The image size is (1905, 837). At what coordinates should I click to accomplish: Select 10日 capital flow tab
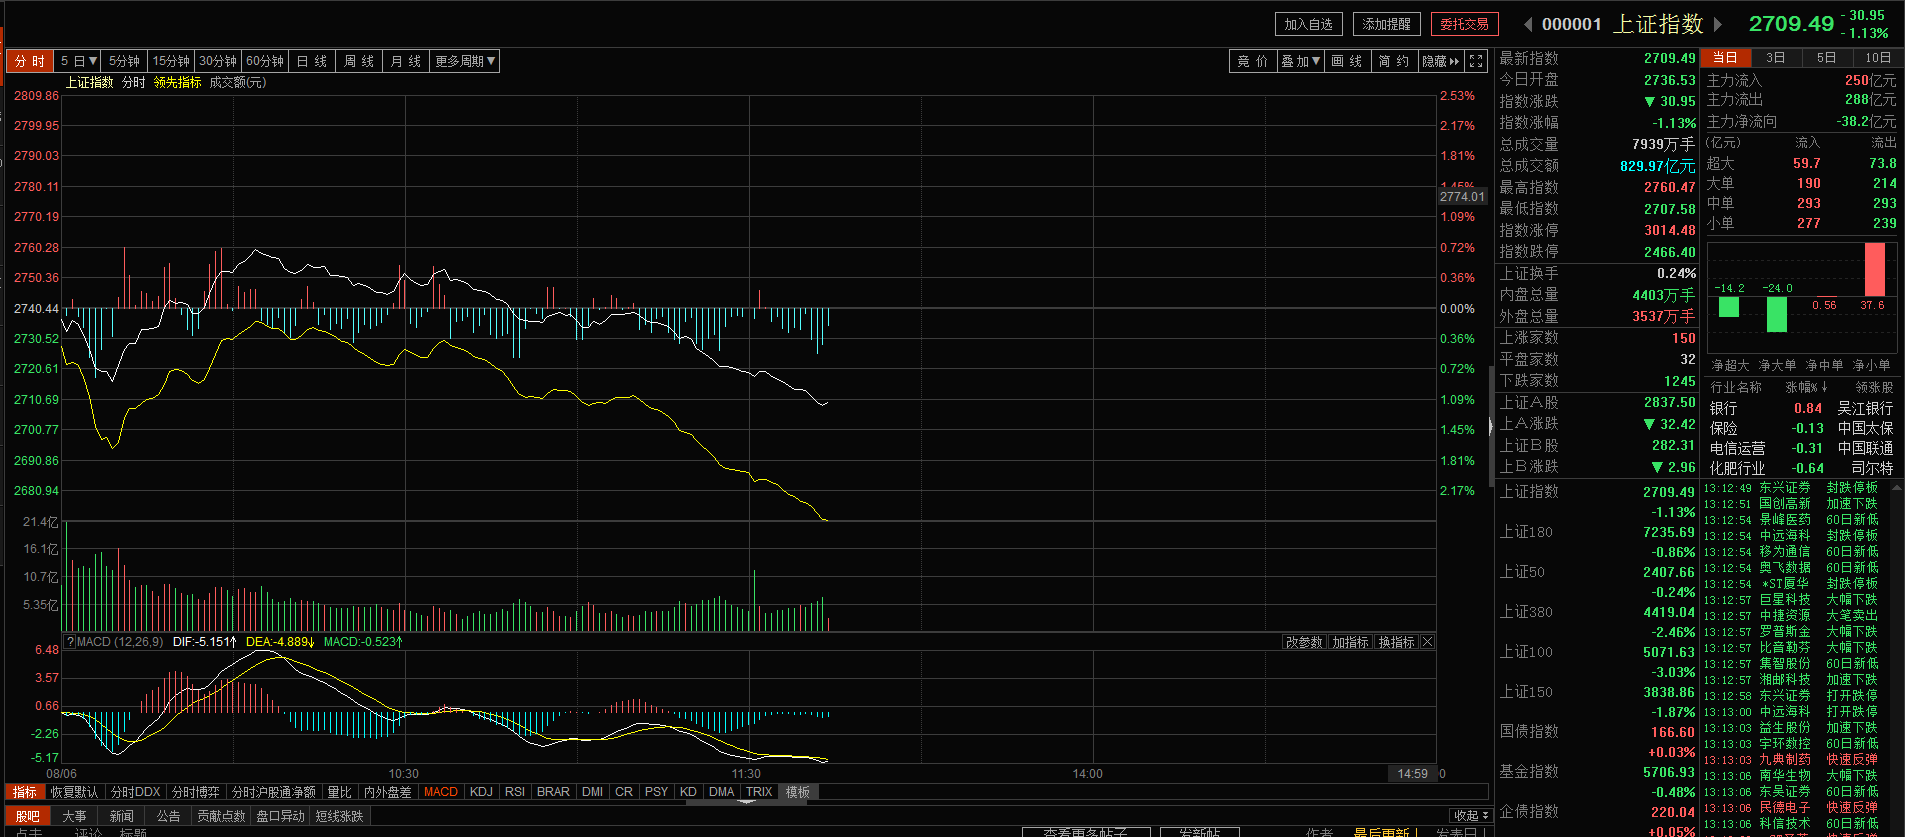click(x=1878, y=58)
